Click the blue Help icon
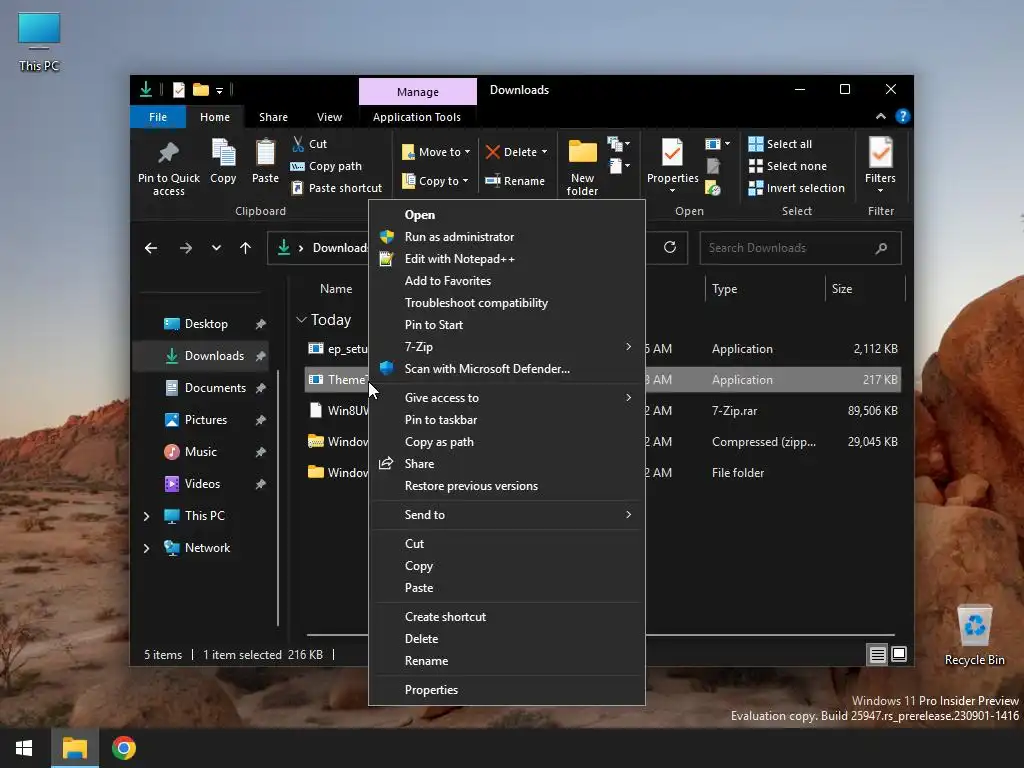The image size is (1024, 768). 903,116
